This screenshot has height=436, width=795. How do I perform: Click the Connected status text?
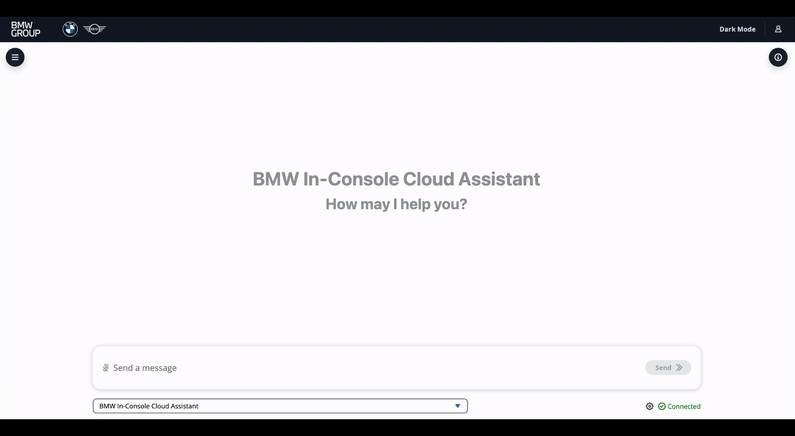tap(684, 406)
